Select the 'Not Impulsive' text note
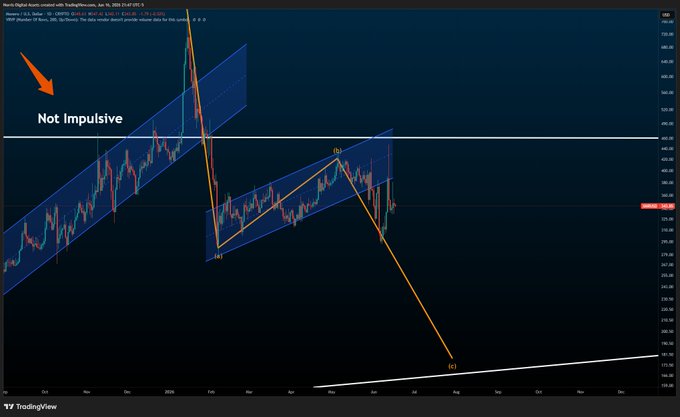Screen dimensions: 680x417 [80, 119]
